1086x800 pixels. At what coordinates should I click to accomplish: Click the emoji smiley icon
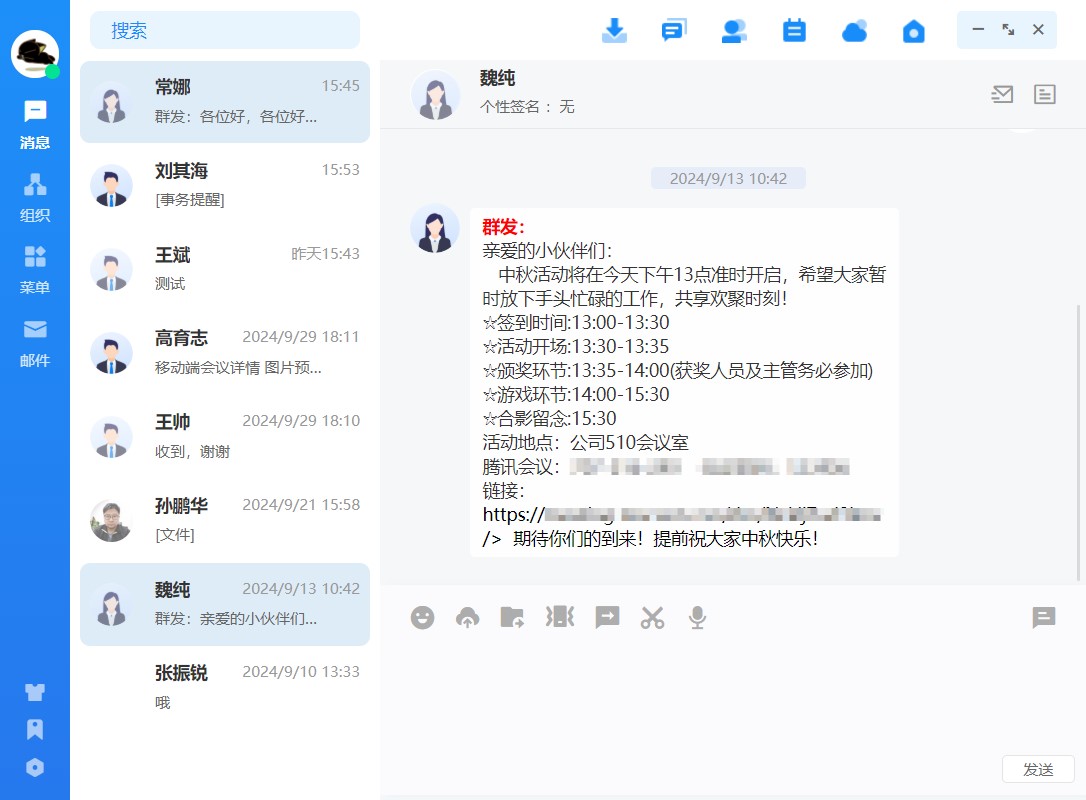(x=423, y=617)
